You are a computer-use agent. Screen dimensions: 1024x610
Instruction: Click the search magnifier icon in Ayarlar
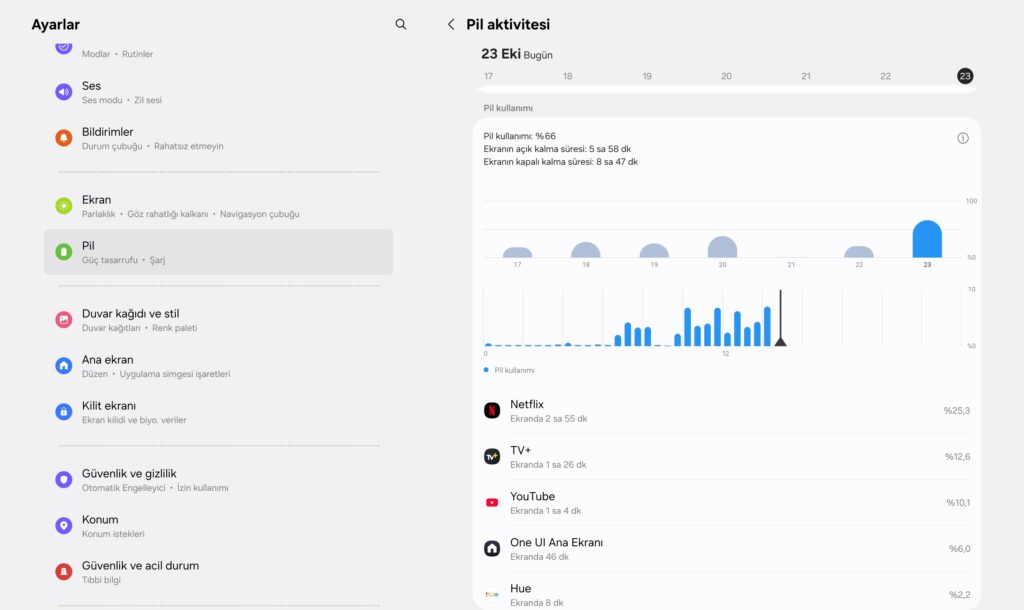pyautogui.click(x=401, y=24)
